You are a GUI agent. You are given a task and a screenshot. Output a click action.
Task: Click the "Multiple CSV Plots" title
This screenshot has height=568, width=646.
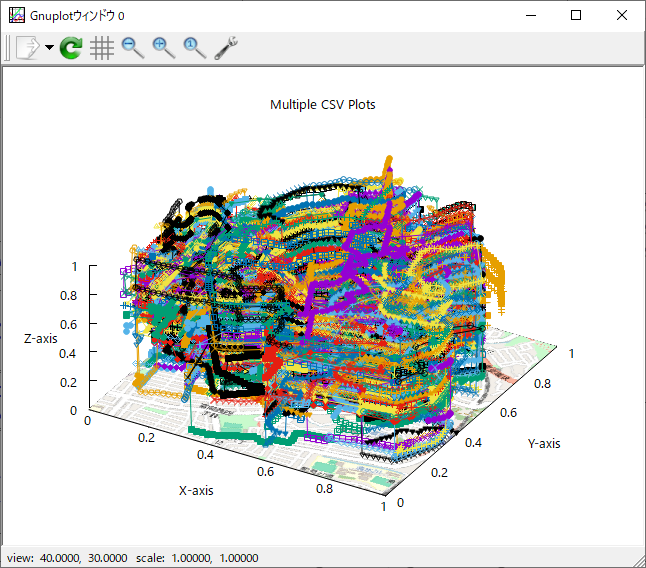click(322, 104)
